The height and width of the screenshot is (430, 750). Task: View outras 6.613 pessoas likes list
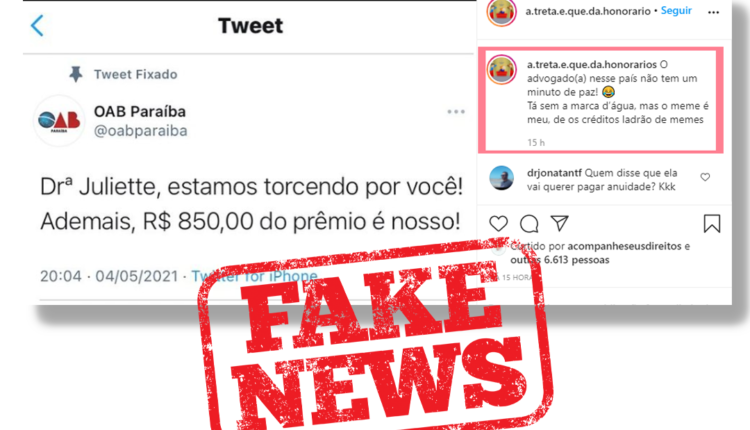coord(560,260)
